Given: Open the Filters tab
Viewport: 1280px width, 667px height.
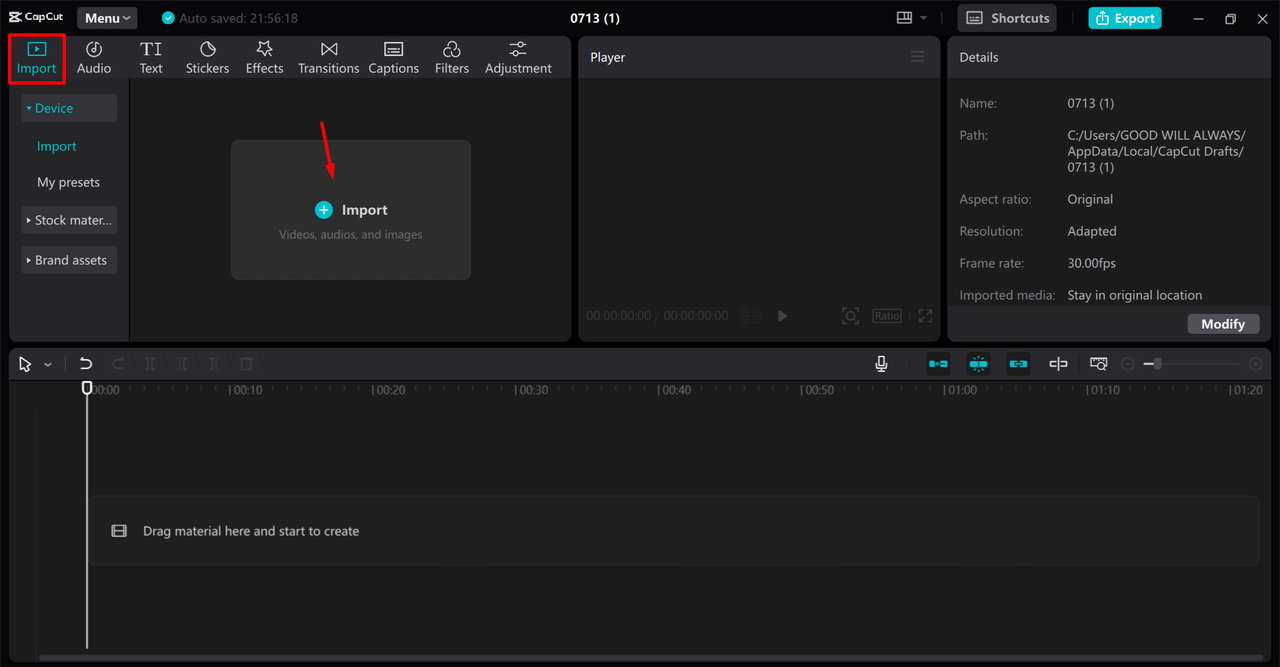Looking at the screenshot, I should tap(451, 58).
